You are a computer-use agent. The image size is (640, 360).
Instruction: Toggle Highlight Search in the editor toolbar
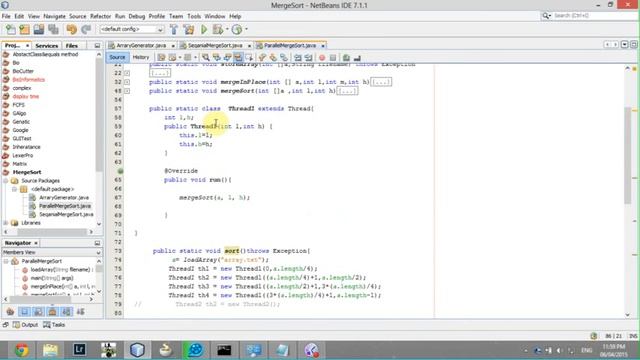pyautogui.click(x=238, y=58)
